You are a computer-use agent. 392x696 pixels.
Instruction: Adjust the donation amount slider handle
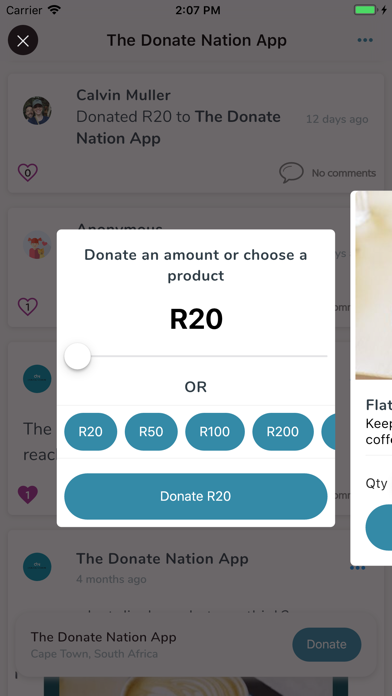[78, 356]
